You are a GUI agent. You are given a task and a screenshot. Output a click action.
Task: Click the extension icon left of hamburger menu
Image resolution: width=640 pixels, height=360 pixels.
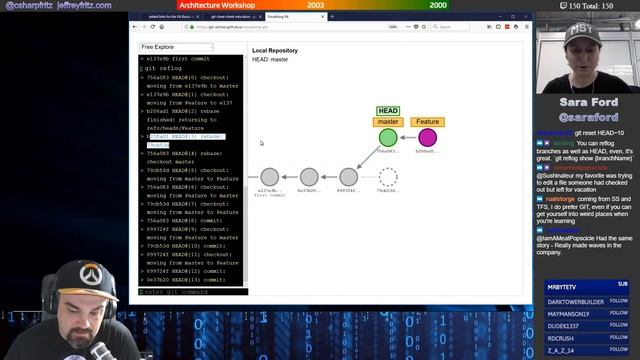pyautogui.click(x=516, y=27)
